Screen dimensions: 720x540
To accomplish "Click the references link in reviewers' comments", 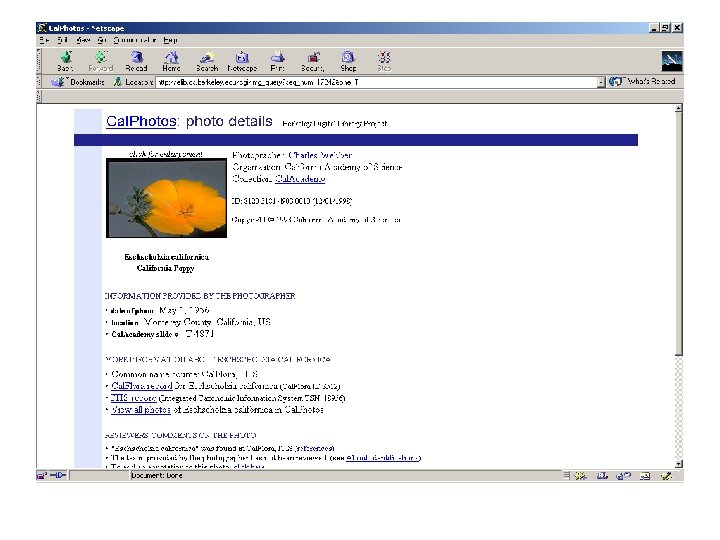I will click(315, 448).
